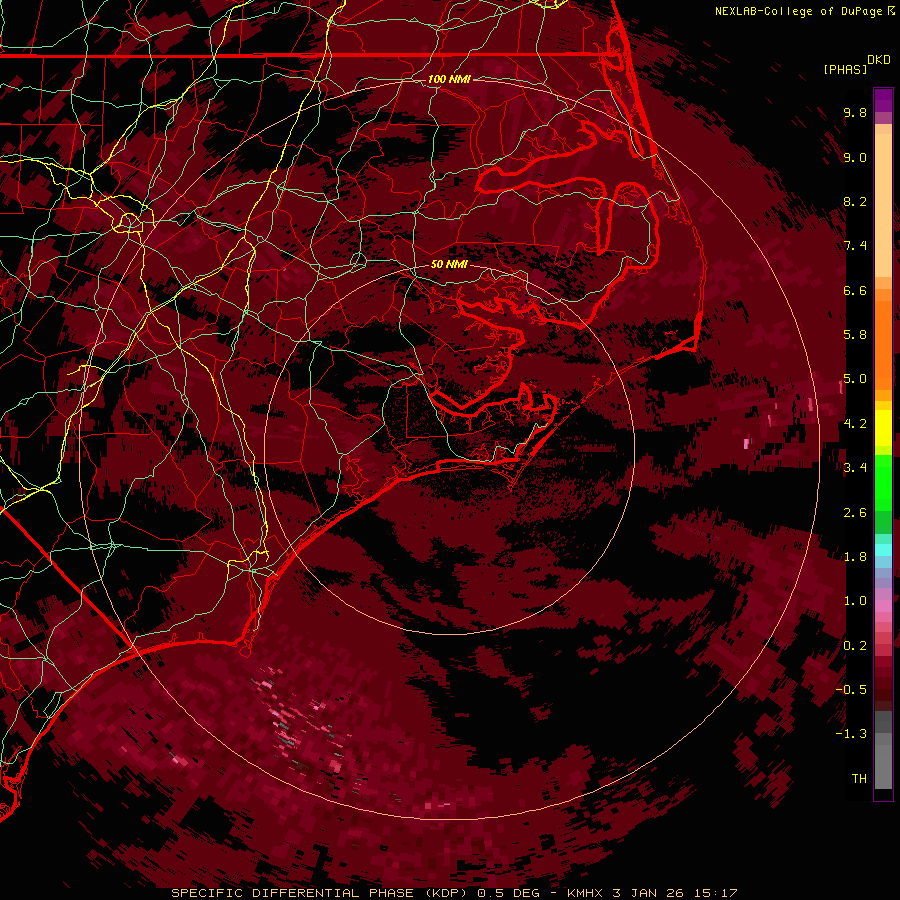Pick the bright green color scale band
Viewport: 900px width, 900px height.
pyautogui.click(x=883, y=482)
